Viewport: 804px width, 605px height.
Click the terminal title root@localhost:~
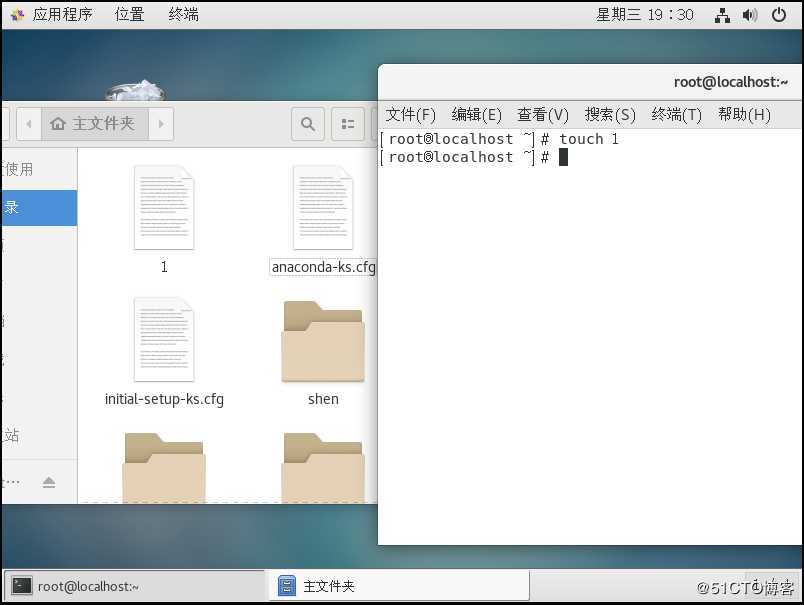731,82
